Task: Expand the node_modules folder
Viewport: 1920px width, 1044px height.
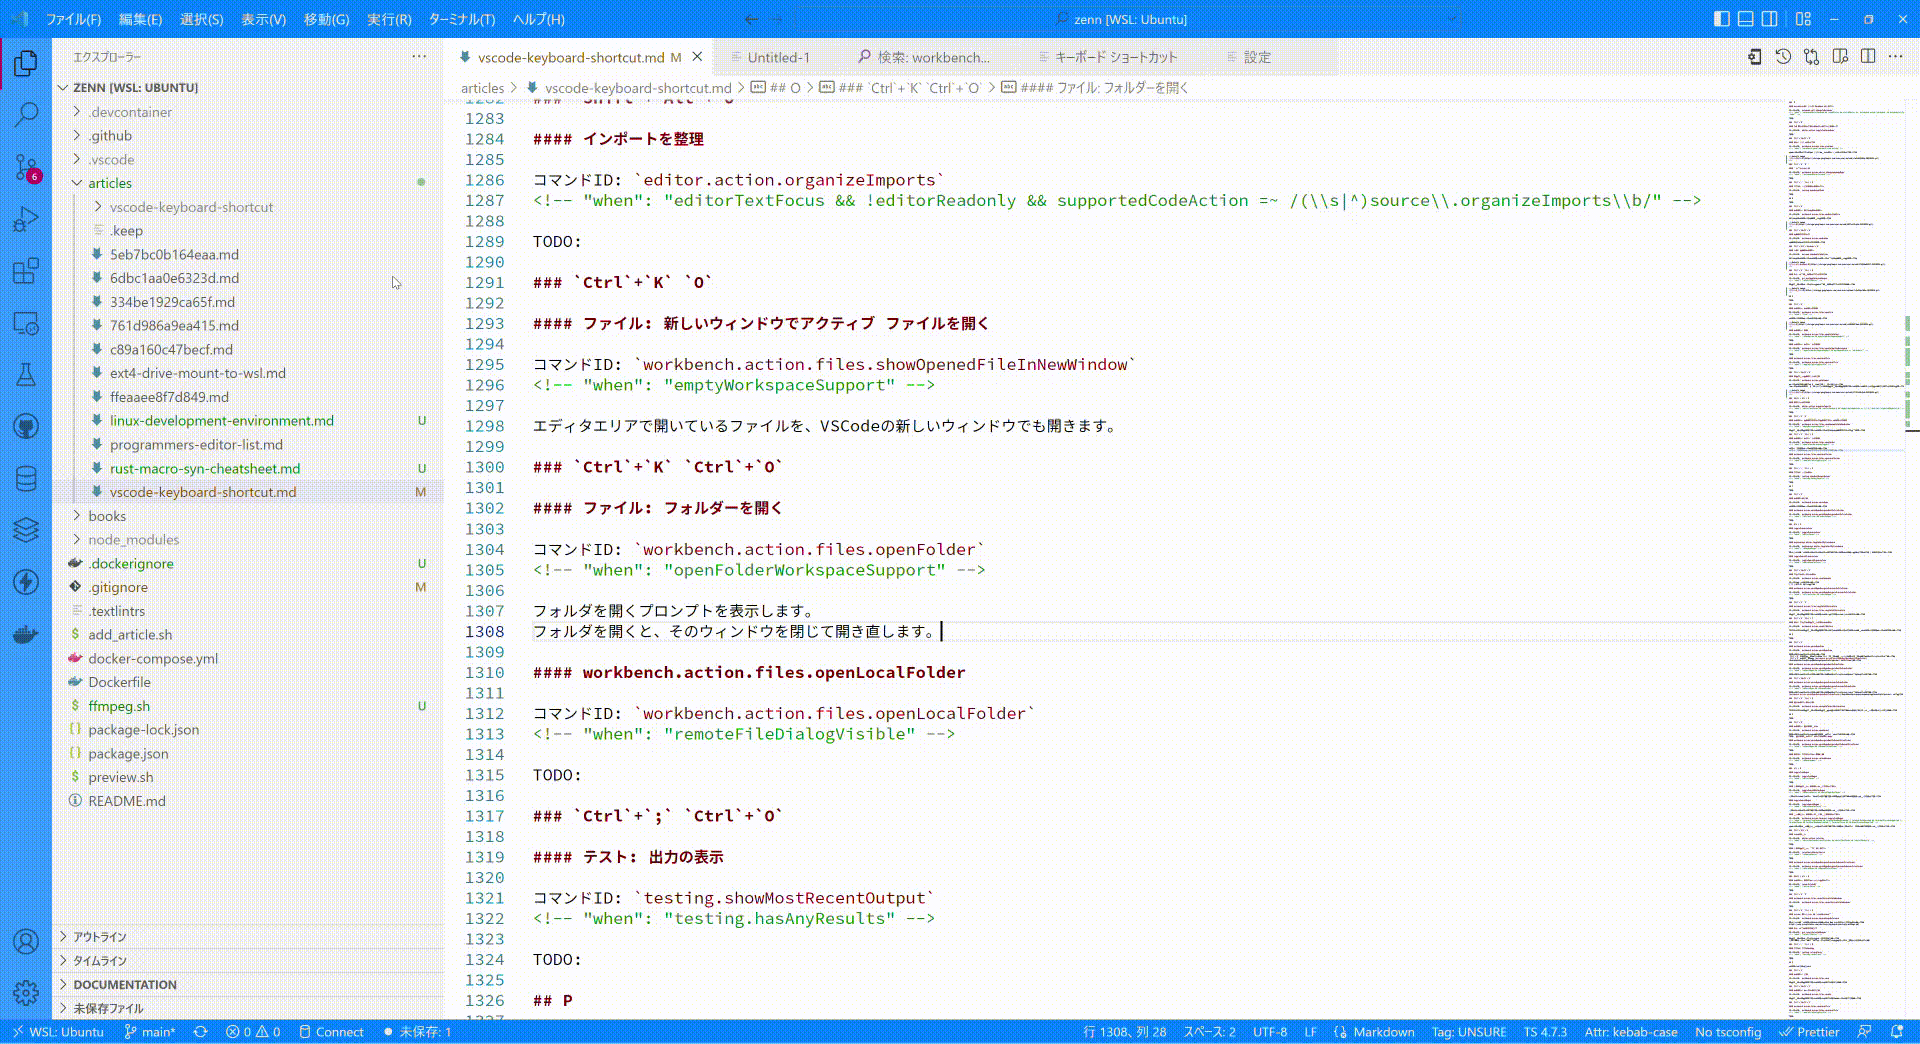Action: tap(248, 540)
